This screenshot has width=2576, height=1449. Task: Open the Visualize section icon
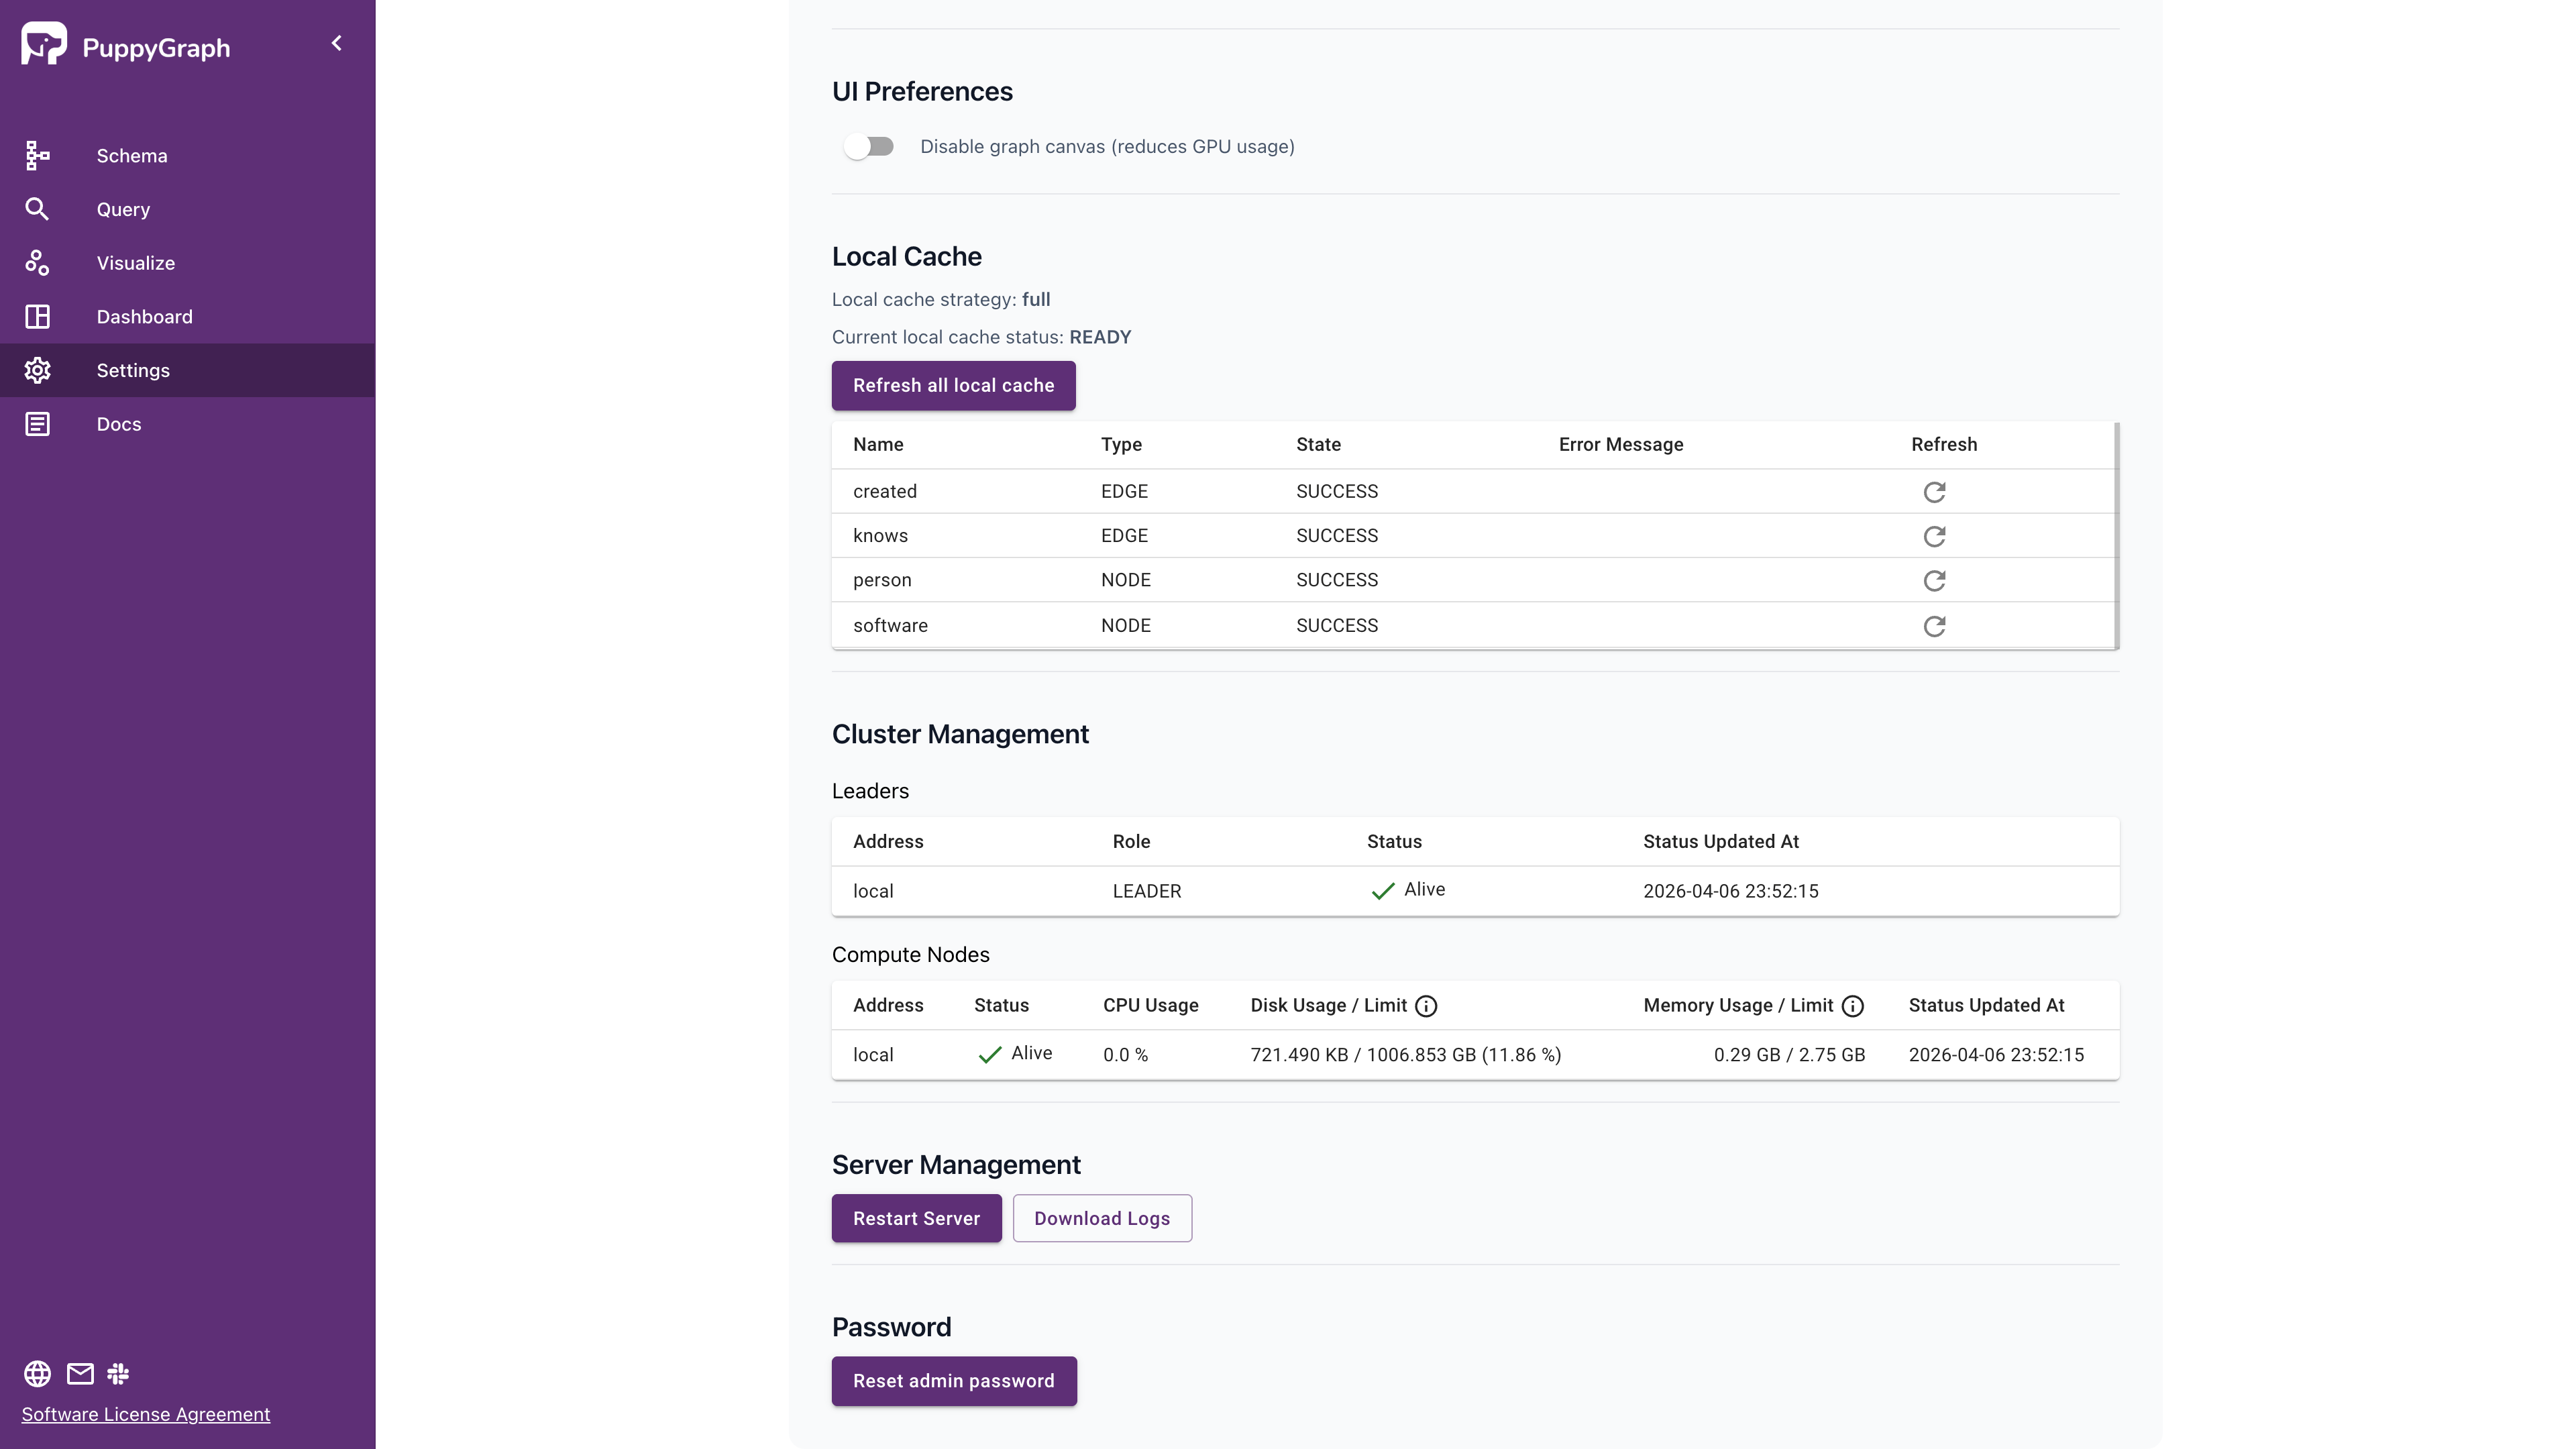tap(37, 263)
